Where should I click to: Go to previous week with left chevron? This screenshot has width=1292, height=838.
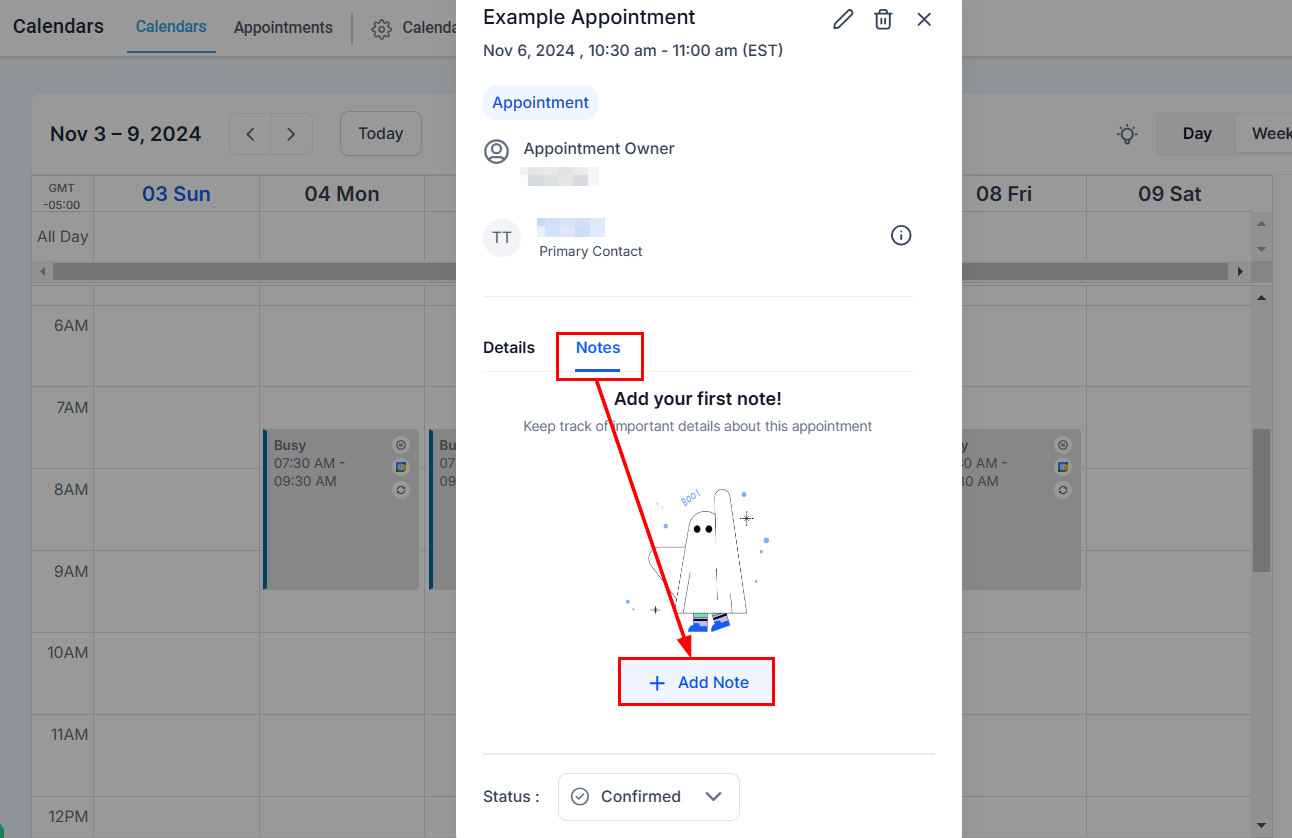251,134
